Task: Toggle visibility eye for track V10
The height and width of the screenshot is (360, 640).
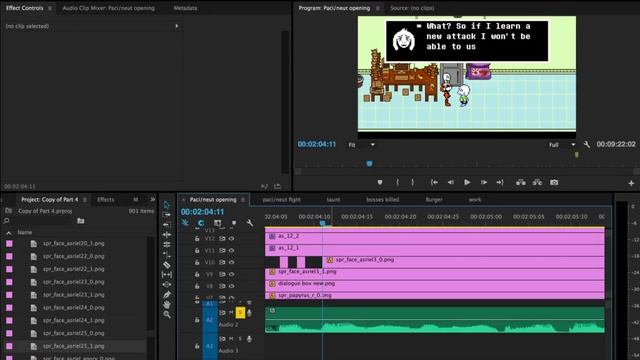Action: [231, 262]
